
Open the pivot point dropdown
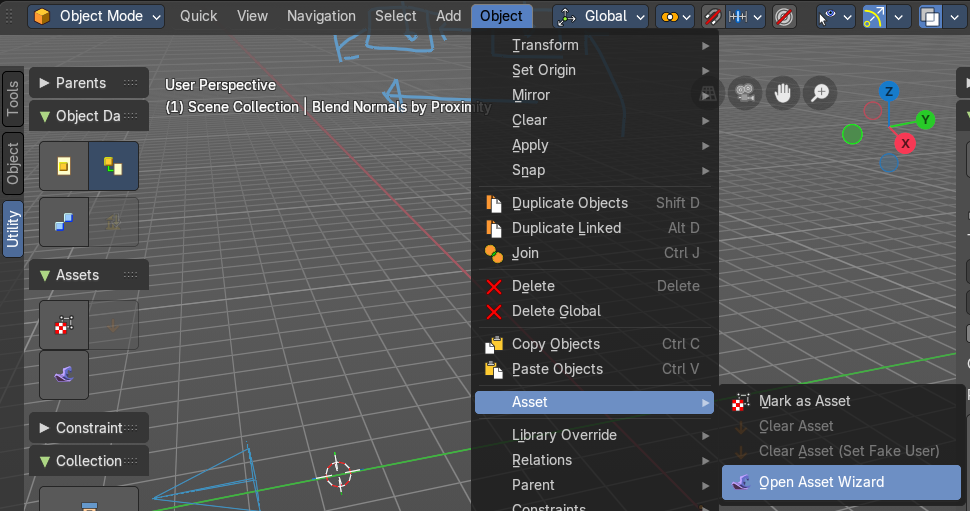click(x=675, y=17)
